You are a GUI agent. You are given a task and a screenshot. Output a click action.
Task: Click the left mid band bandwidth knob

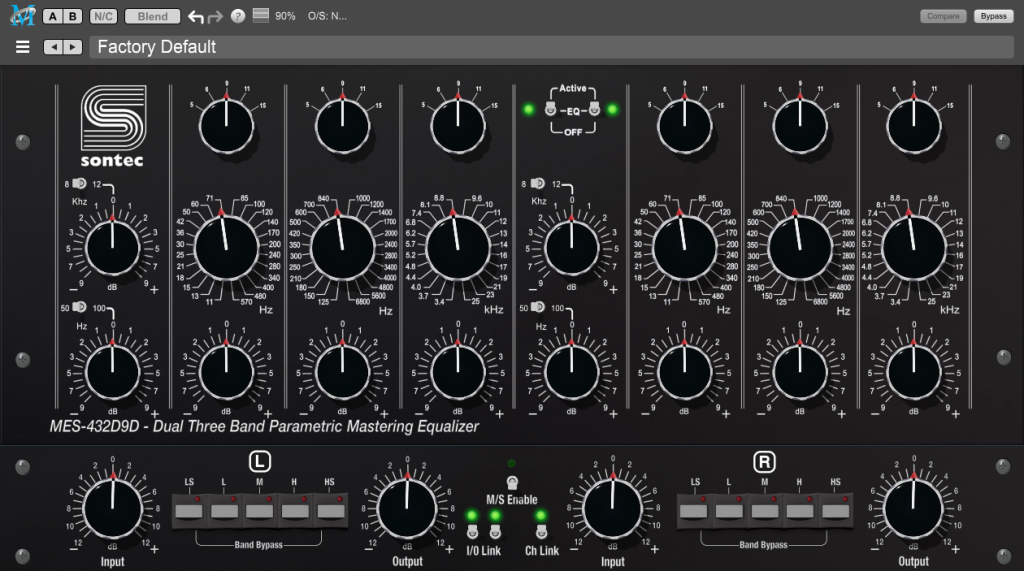[342, 127]
